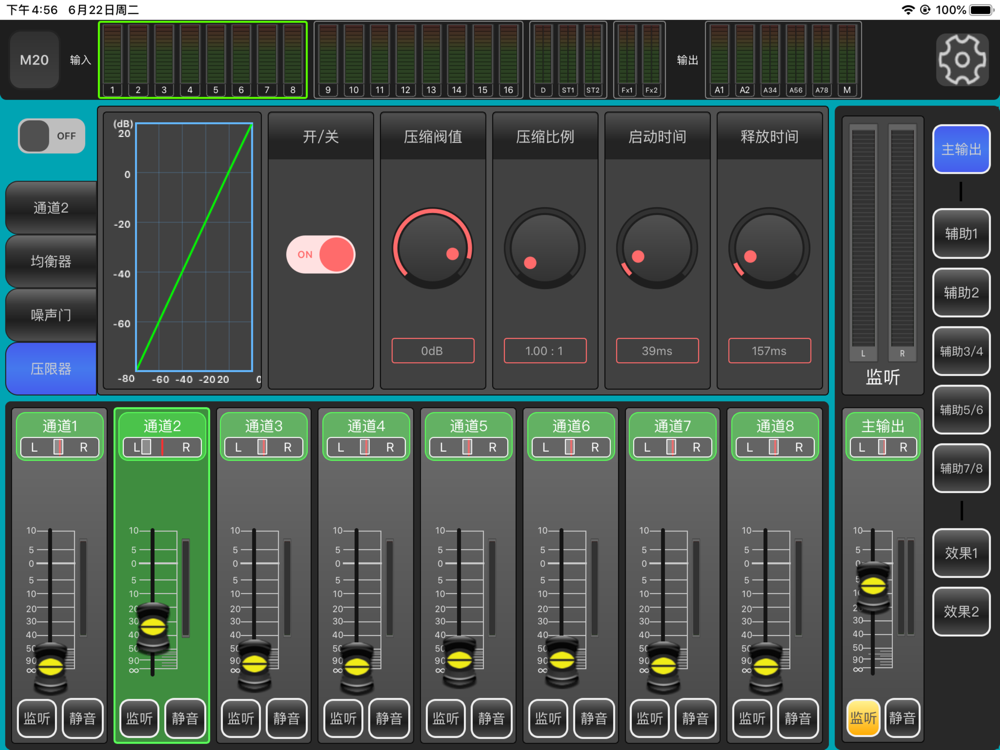Select input meter group channels 1-8
The height and width of the screenshot is (750, 1000).
tap(203, 60)
